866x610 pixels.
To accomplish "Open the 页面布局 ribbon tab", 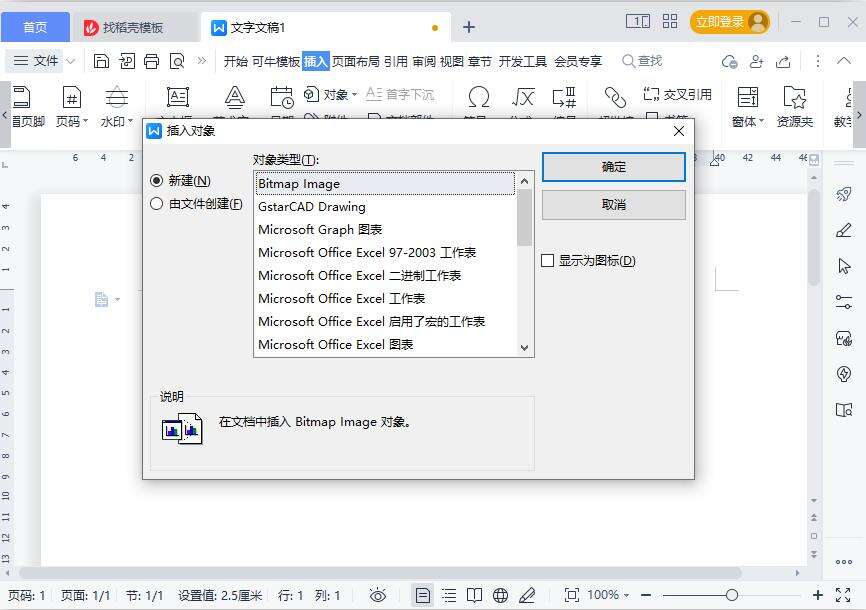I will (356, 61).
